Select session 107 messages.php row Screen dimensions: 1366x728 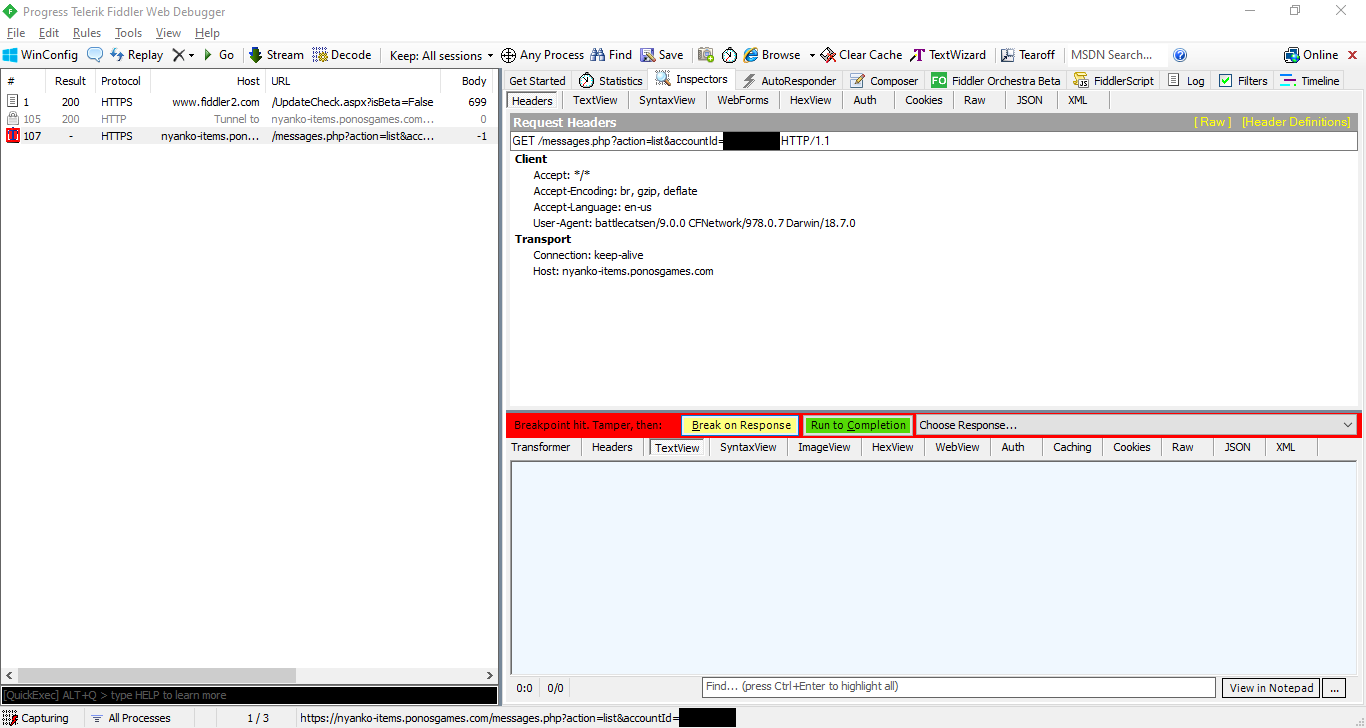[249, 136]
